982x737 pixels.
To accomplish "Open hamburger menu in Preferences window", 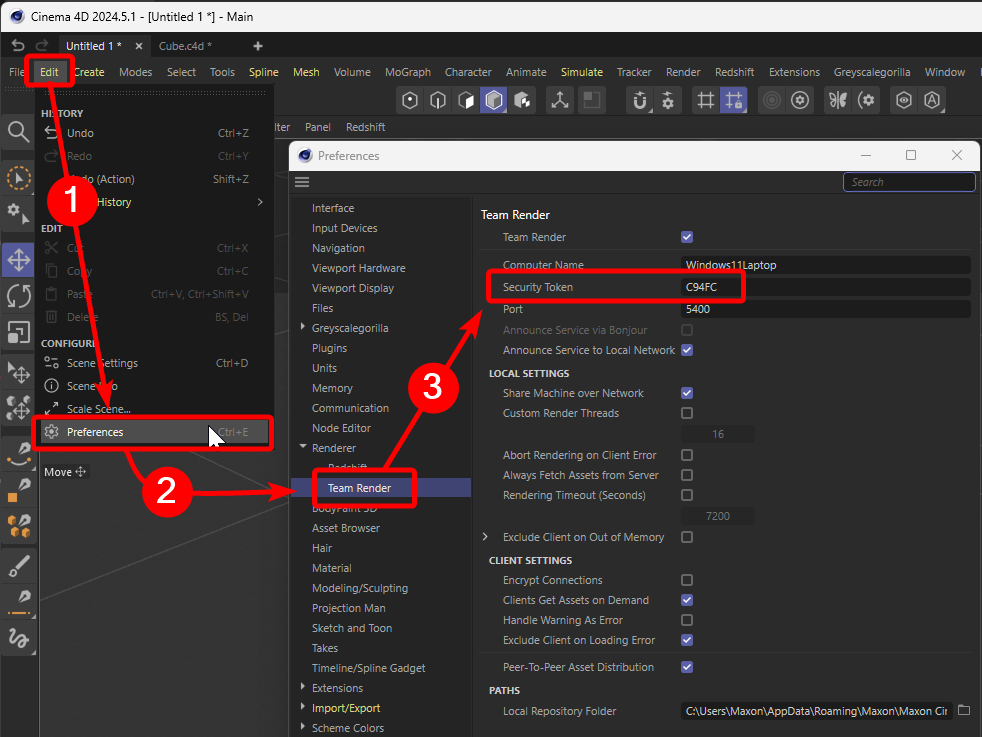I will (302, 182).
